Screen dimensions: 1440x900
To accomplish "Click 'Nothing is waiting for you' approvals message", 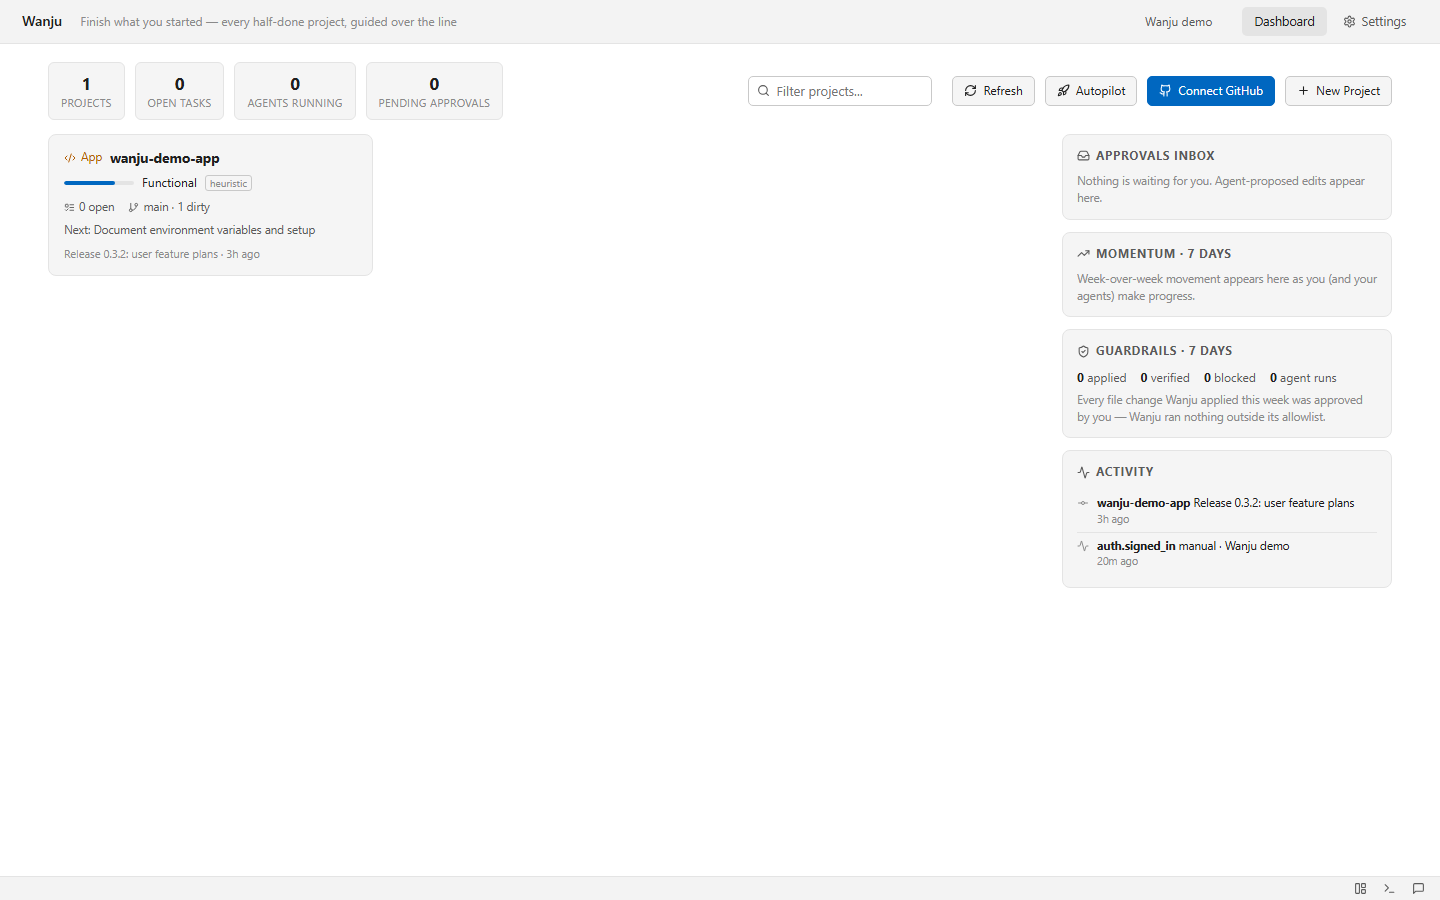I will pyautogui.click(x=1221, y=189).
